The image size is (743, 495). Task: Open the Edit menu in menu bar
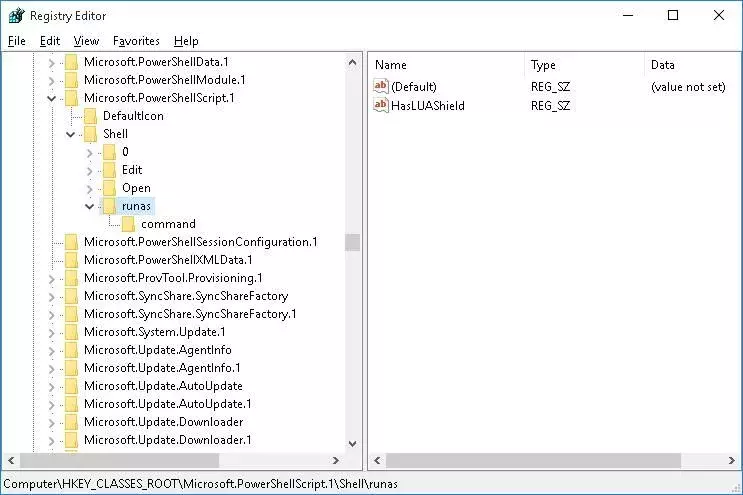click(50, 41)
